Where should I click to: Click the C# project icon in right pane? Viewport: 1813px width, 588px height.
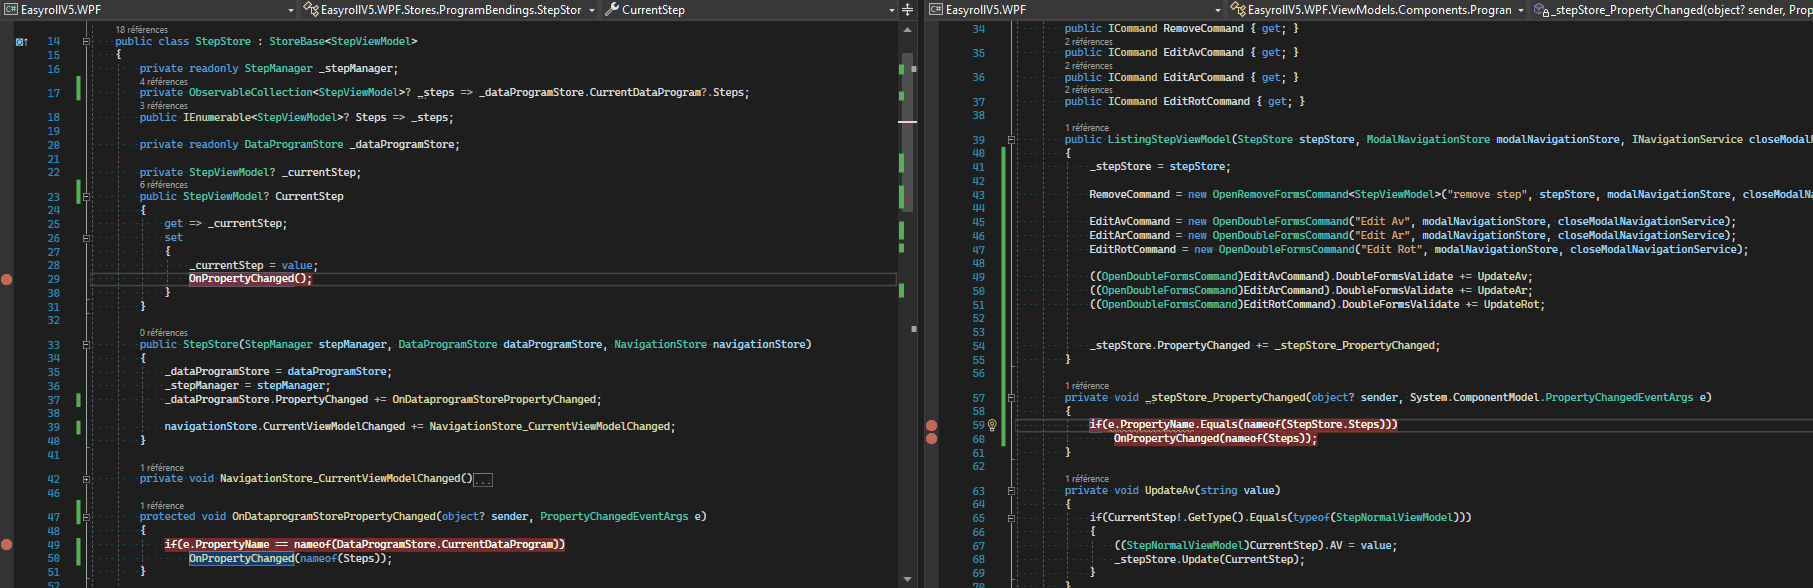[936, 10]
